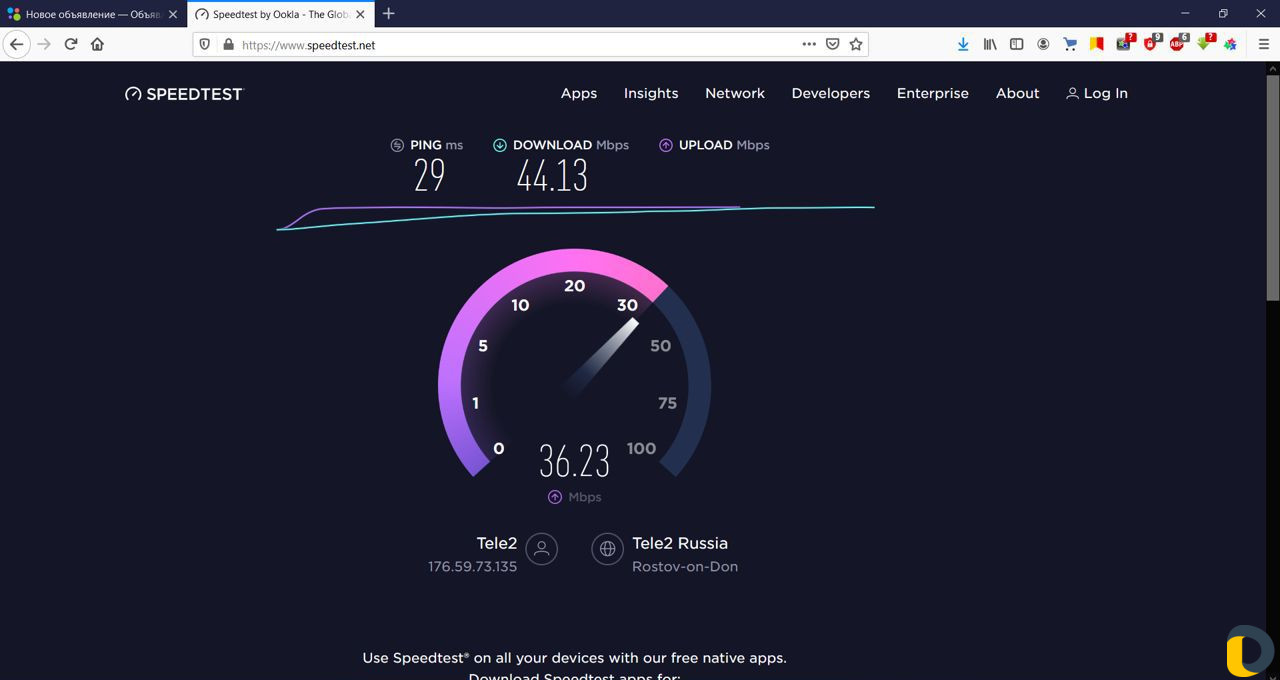Image resolution: width=1280 pixels, height=680 pixels.
Task: Click the camera extension icon with red badge
Action: [x=1125, y=43]
